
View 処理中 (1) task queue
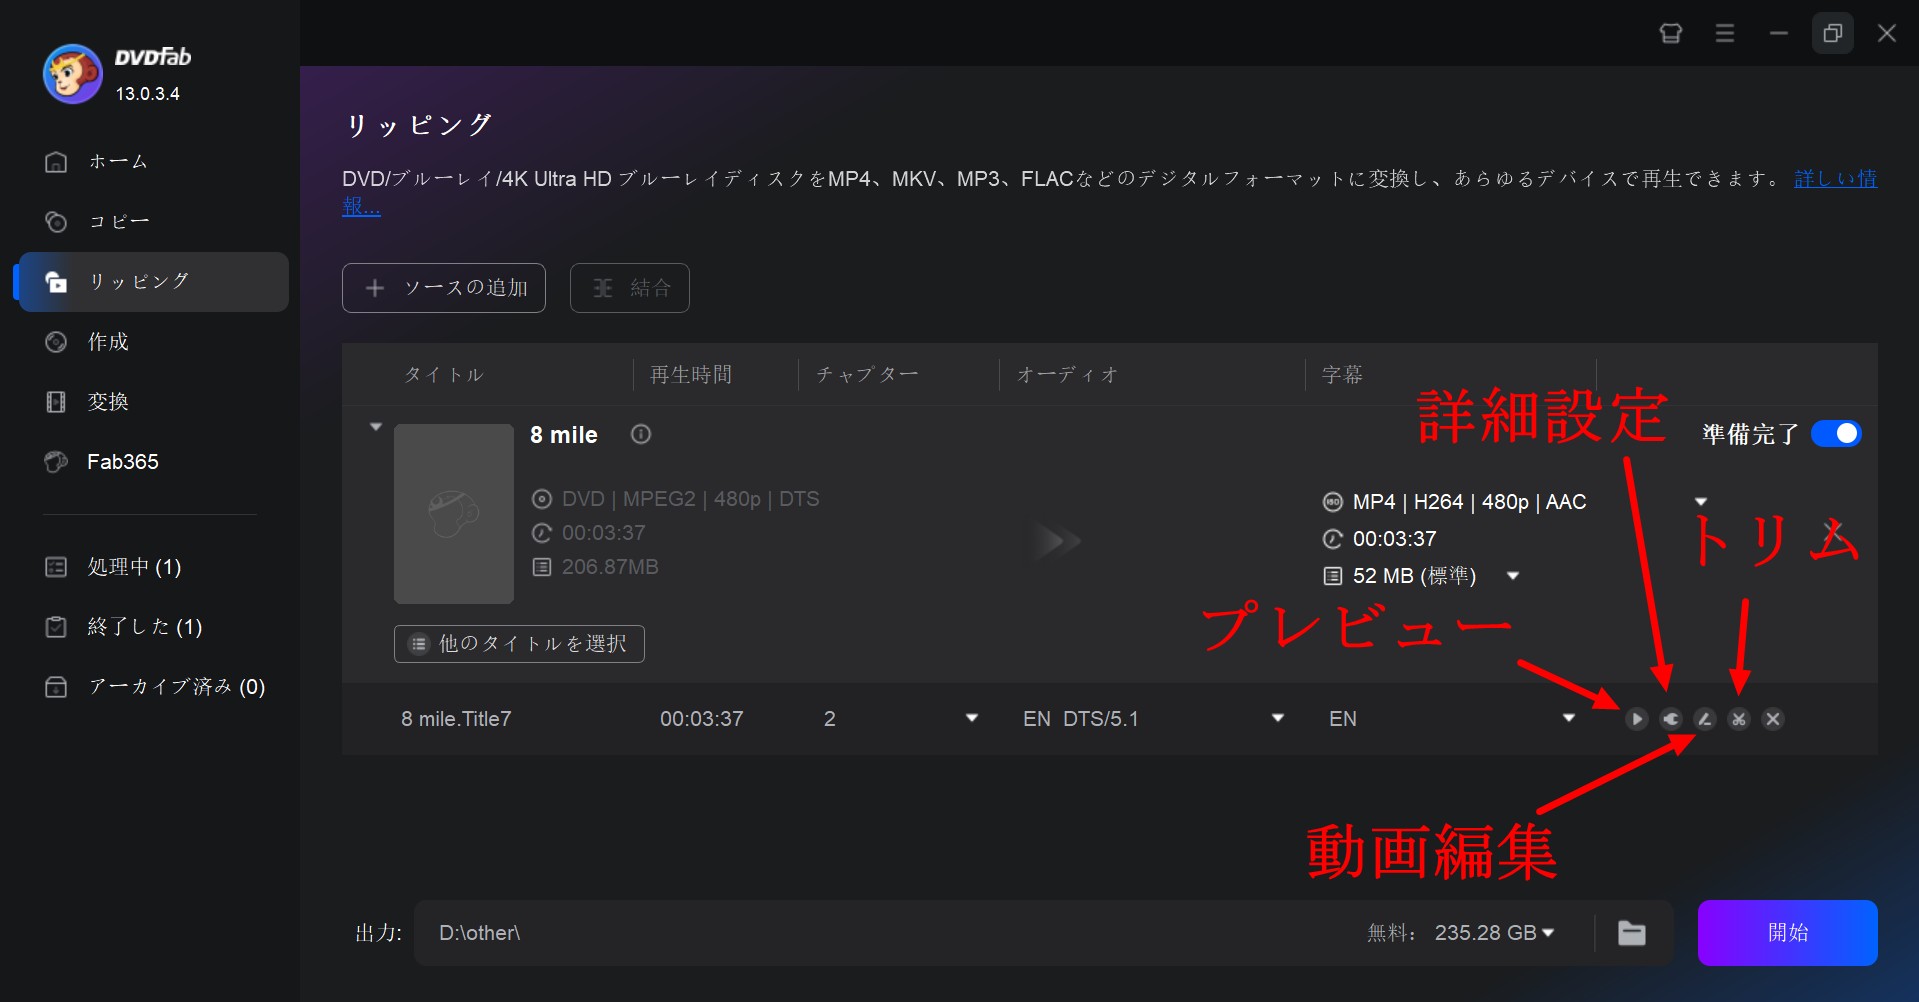152,567
